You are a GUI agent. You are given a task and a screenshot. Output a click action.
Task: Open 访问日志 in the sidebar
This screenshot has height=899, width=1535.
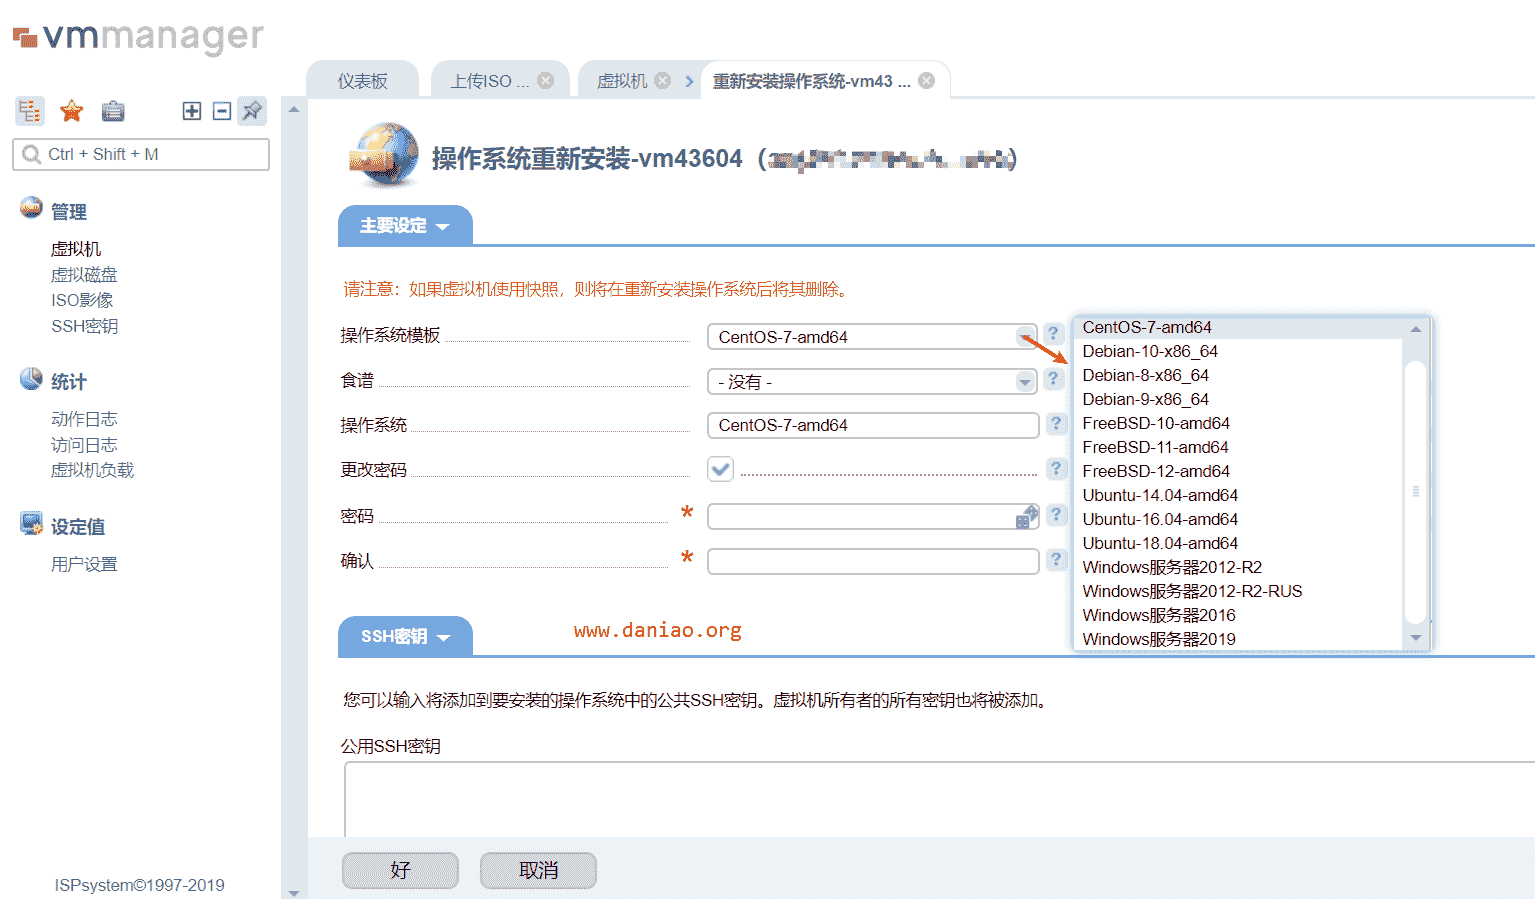coord(84,445)
